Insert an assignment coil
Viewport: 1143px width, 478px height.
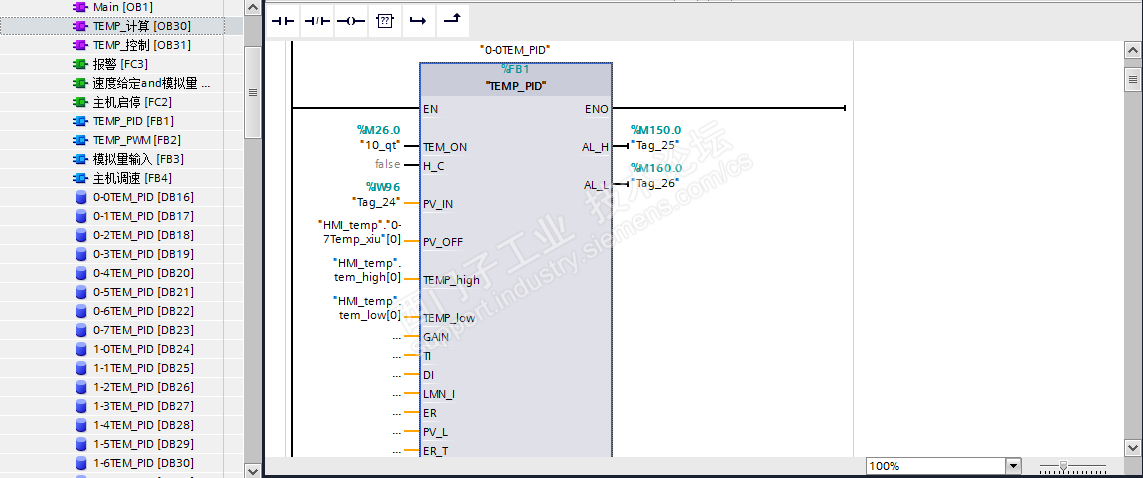click(350, 21)
